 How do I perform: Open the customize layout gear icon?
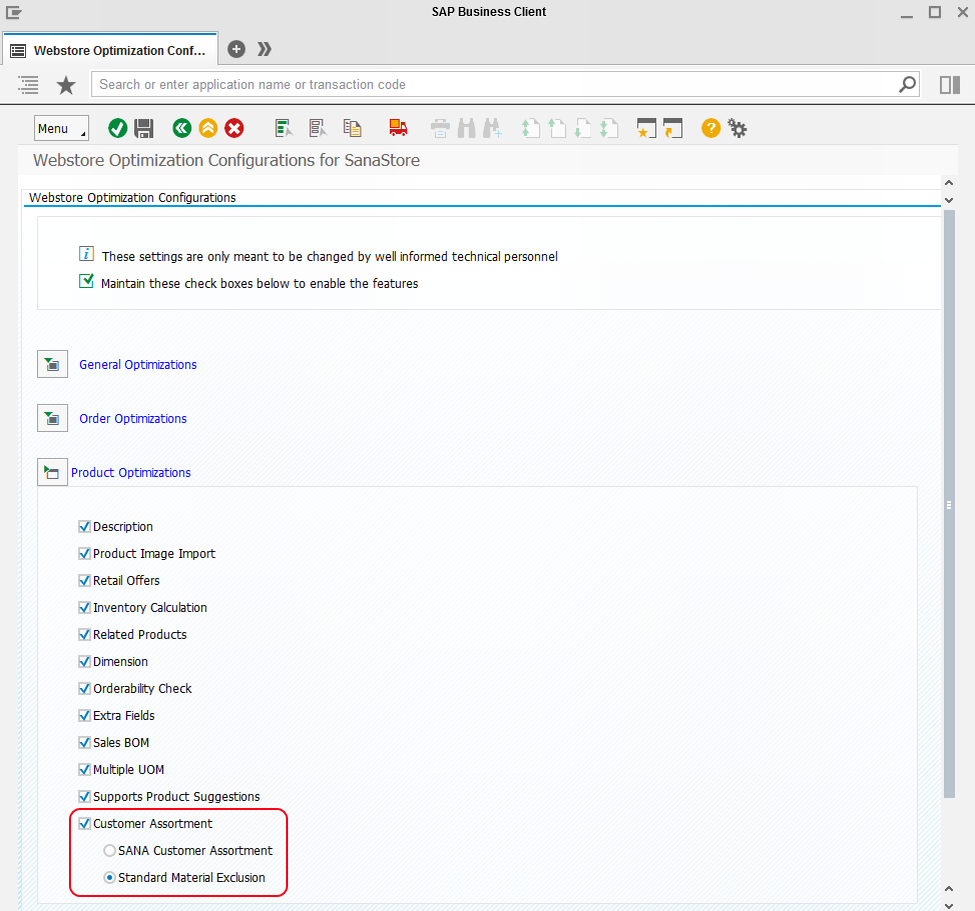click(x=737, y=129)
